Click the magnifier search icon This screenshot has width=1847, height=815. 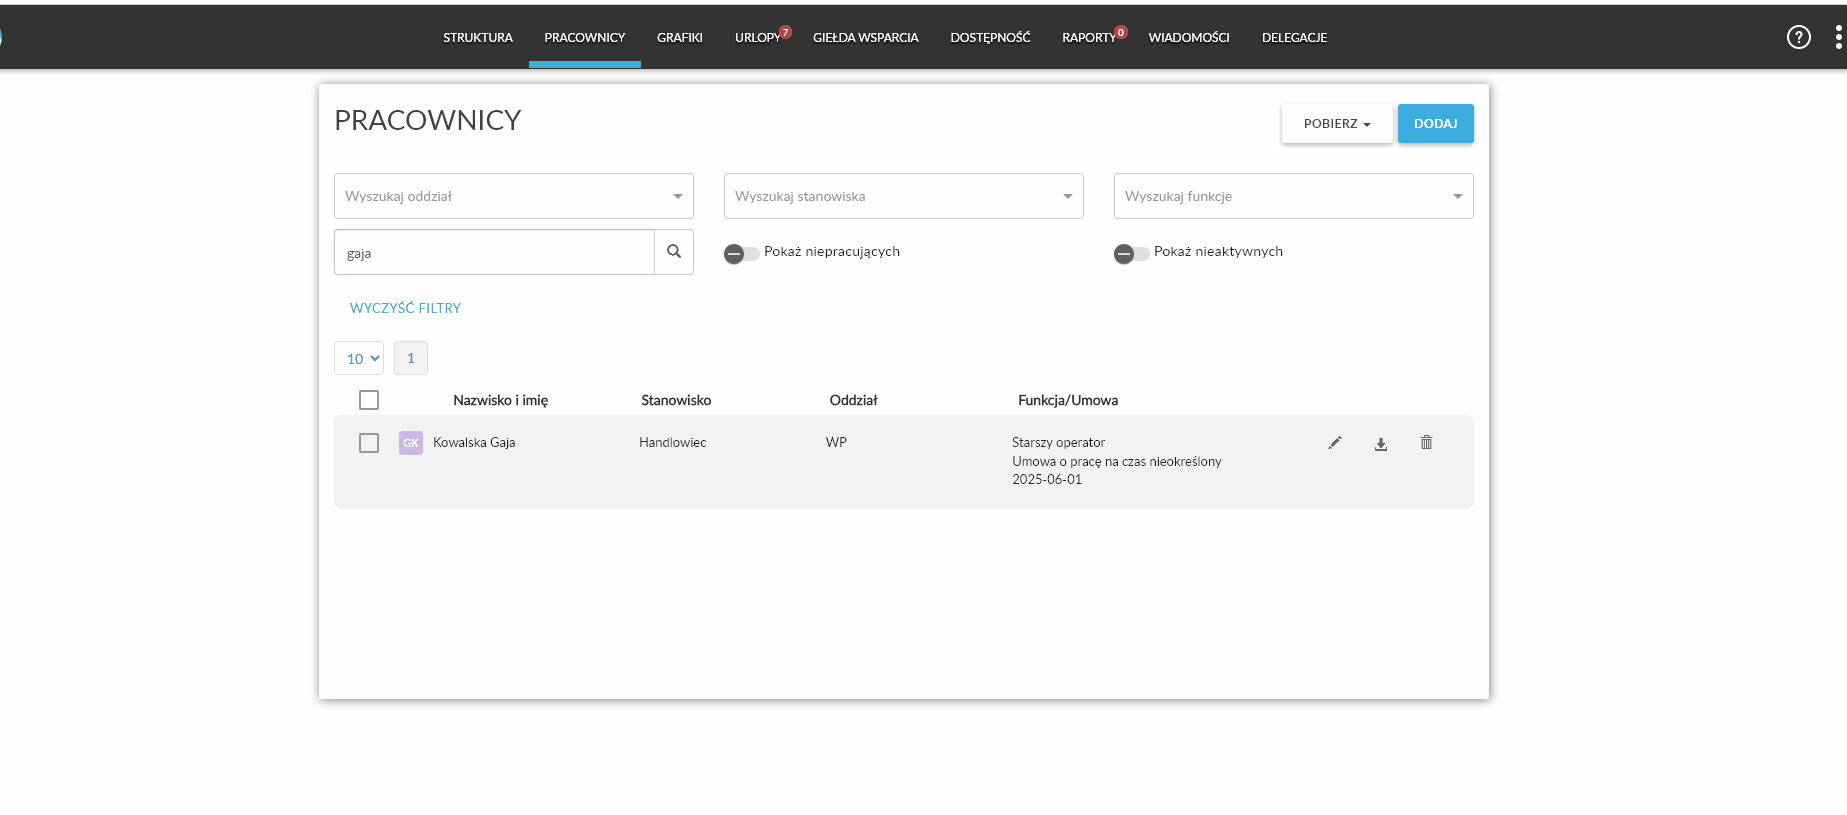(x=674, y=252)
